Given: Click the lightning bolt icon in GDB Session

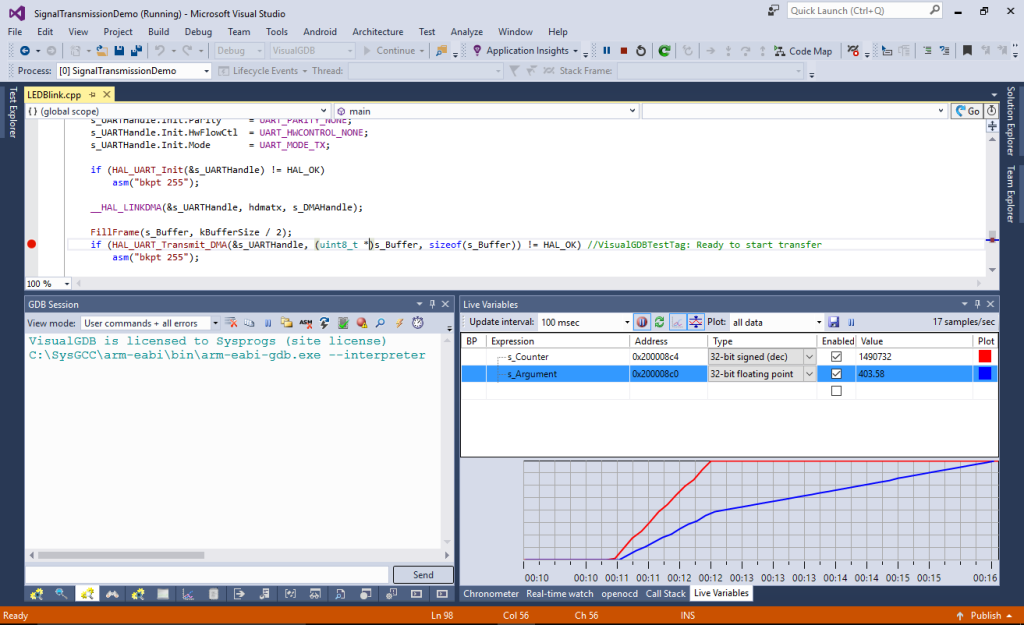Looking at the screenshot, I should (x=399, y=323).
